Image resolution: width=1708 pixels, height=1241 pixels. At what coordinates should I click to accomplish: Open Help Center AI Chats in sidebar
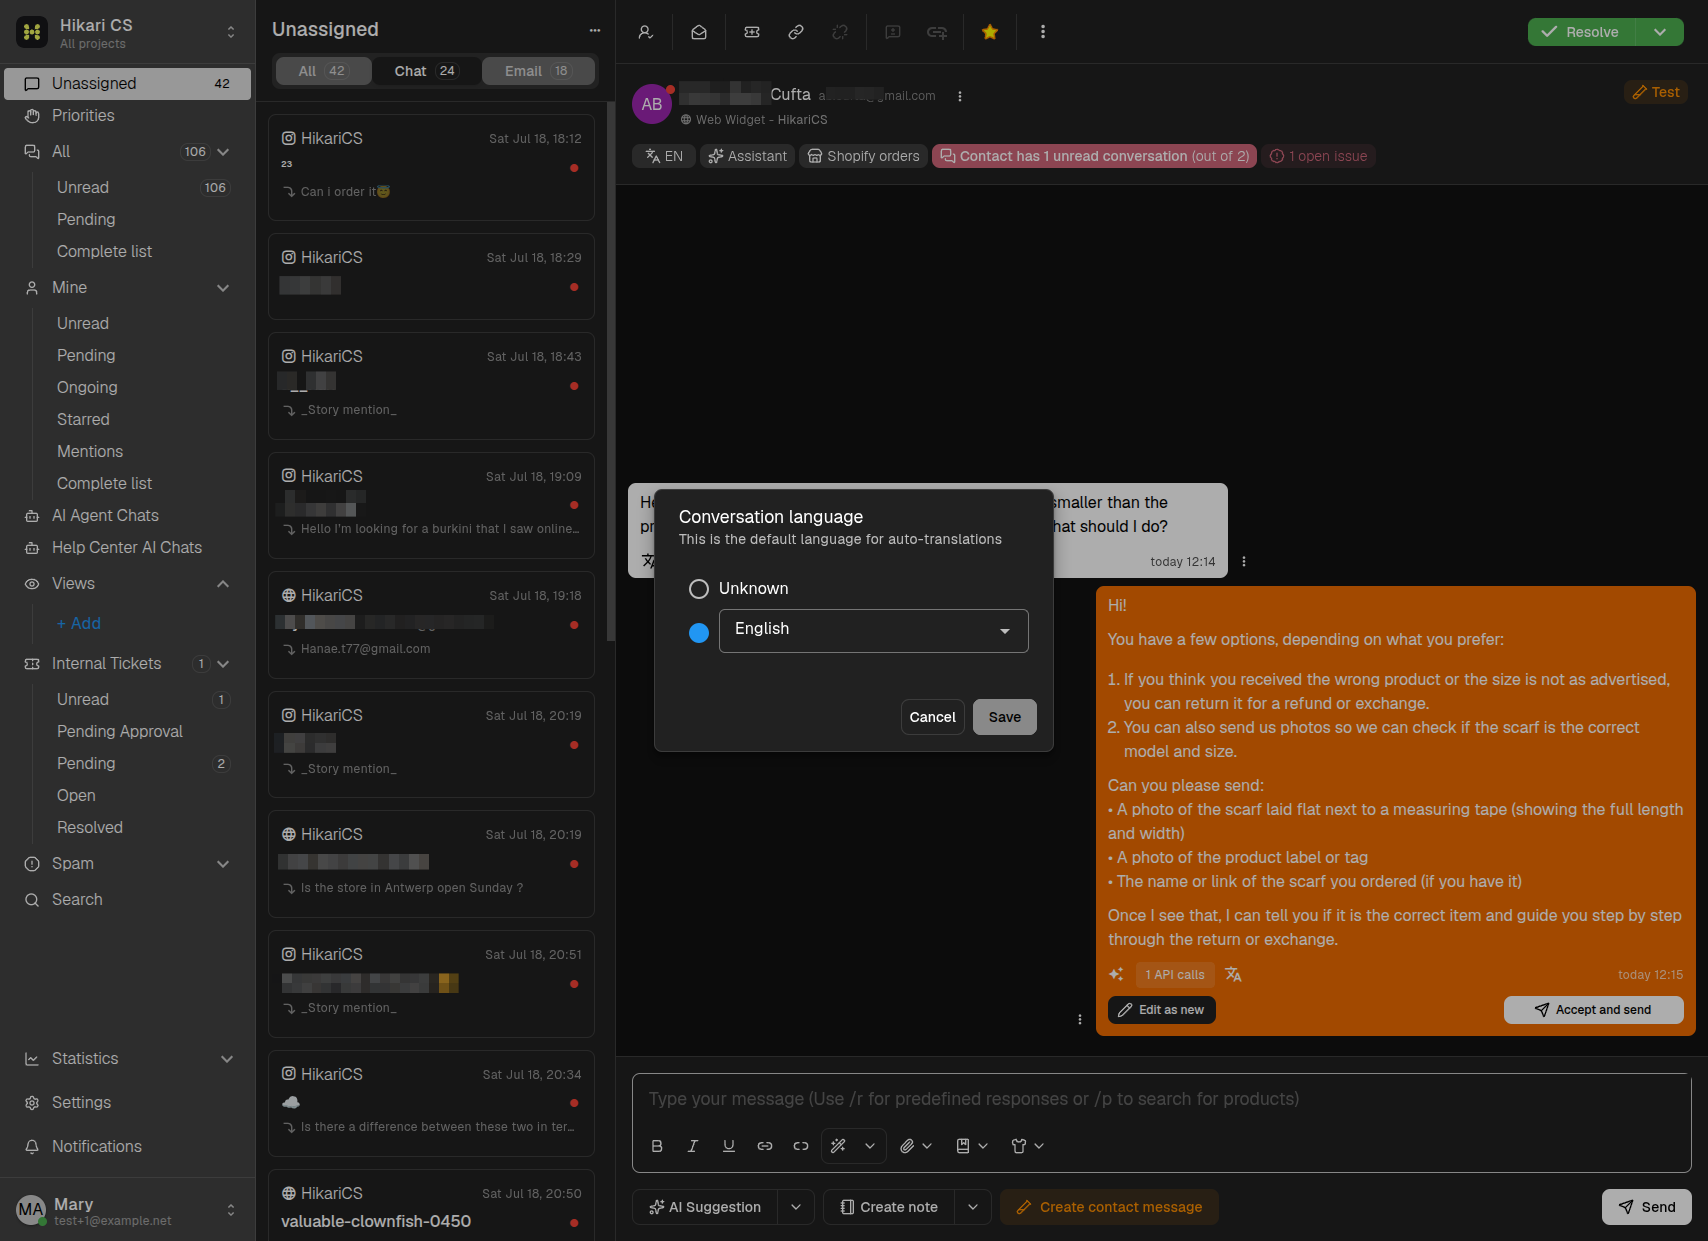click(128, 547)
